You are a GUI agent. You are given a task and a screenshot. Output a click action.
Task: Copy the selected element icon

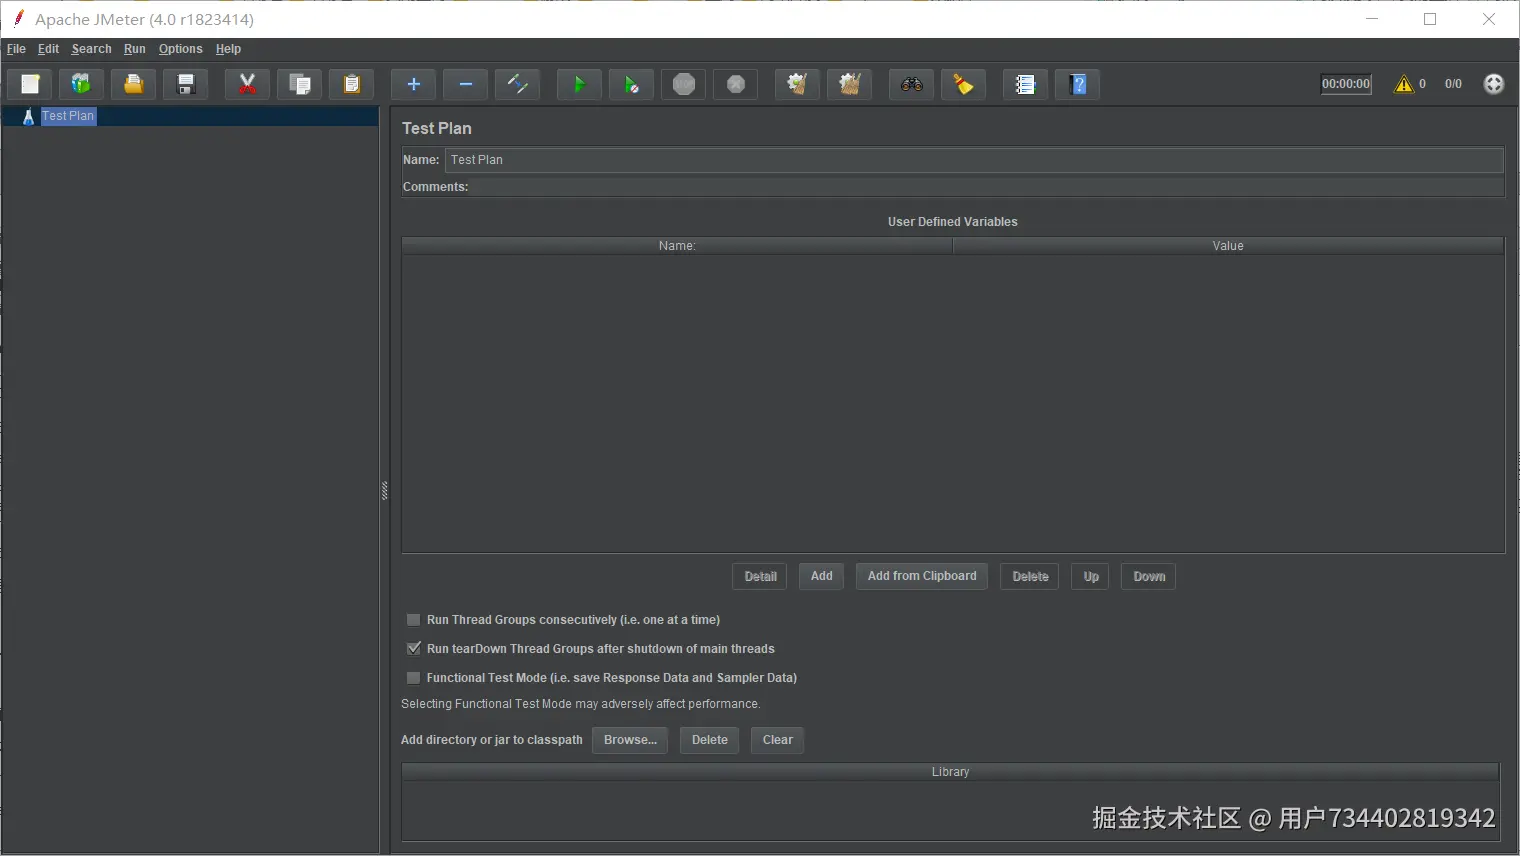299,85
